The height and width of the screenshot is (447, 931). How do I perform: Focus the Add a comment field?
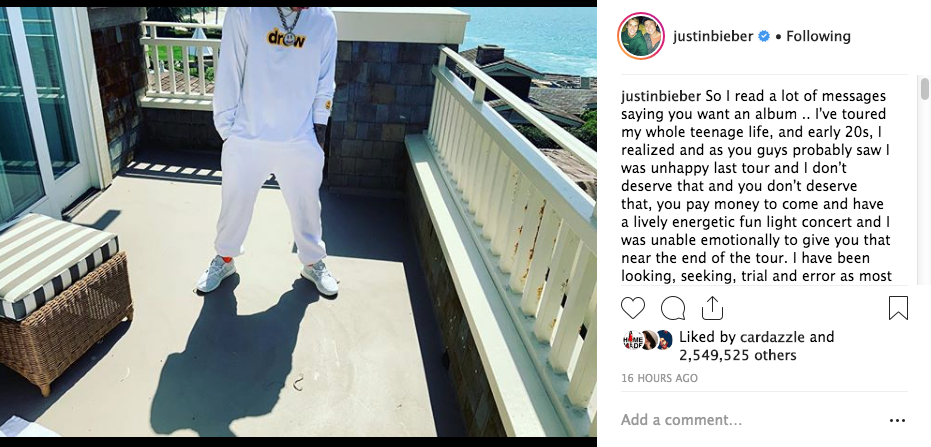pyautogui.click(x=749, y=420)
